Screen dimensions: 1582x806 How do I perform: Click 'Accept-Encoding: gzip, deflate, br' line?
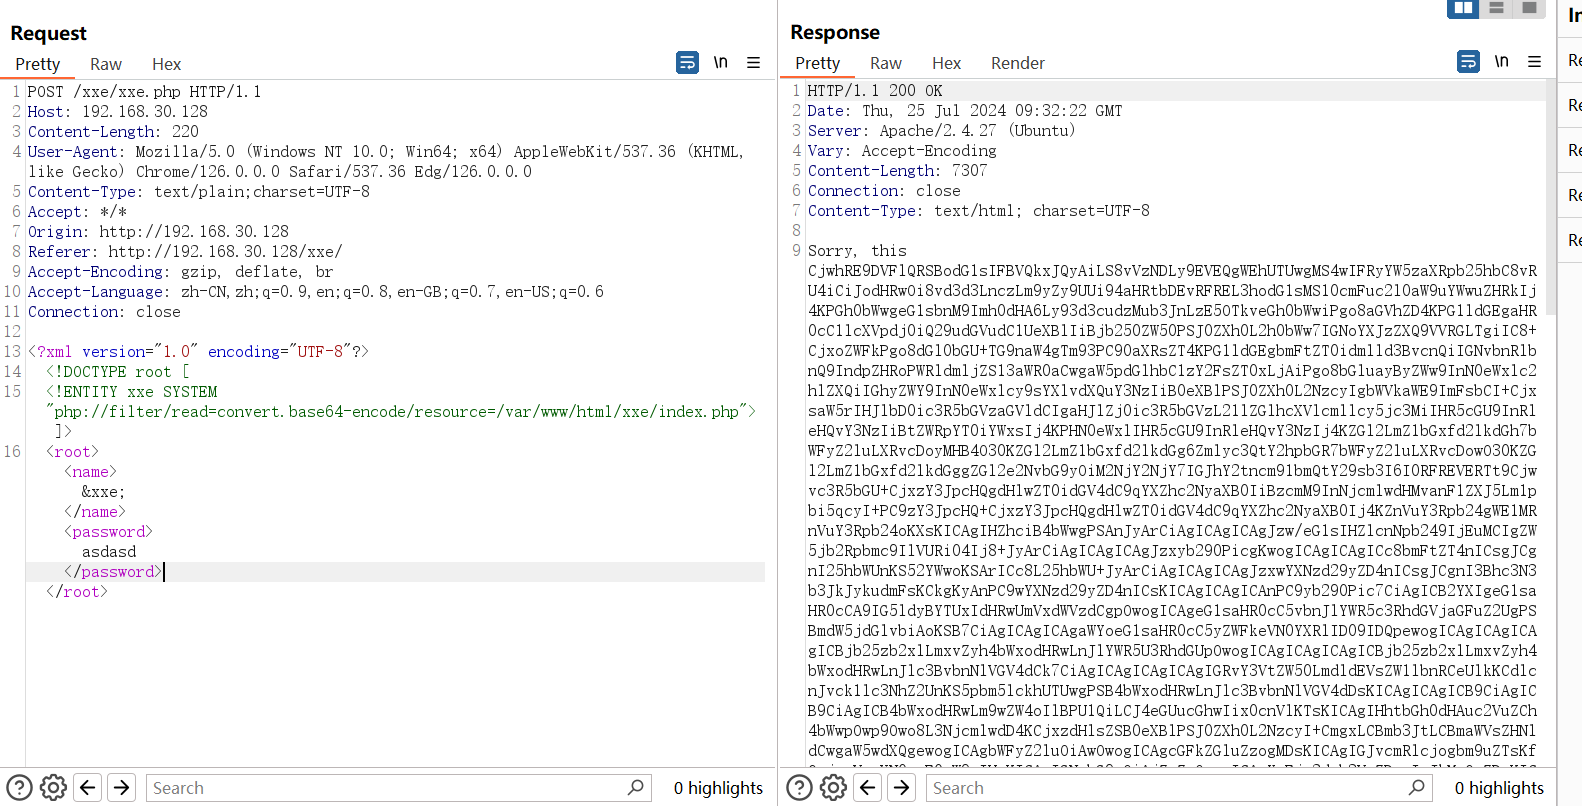[x=180, y=272]
